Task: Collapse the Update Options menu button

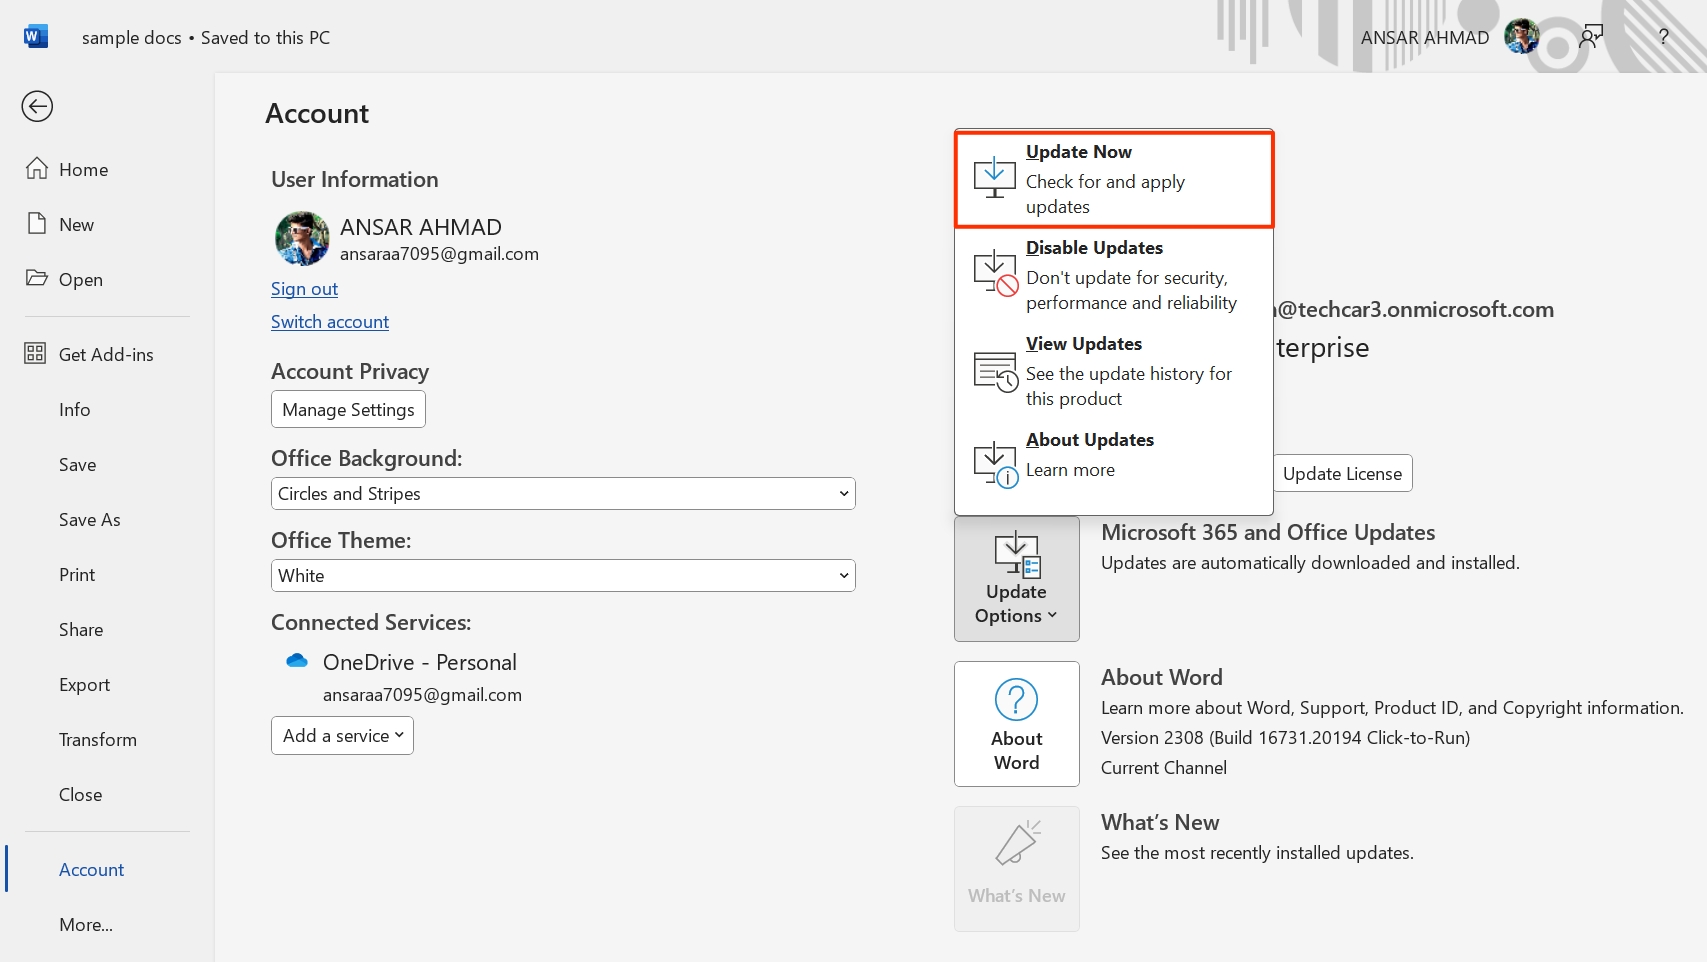Action: [x=1016, y=579]
